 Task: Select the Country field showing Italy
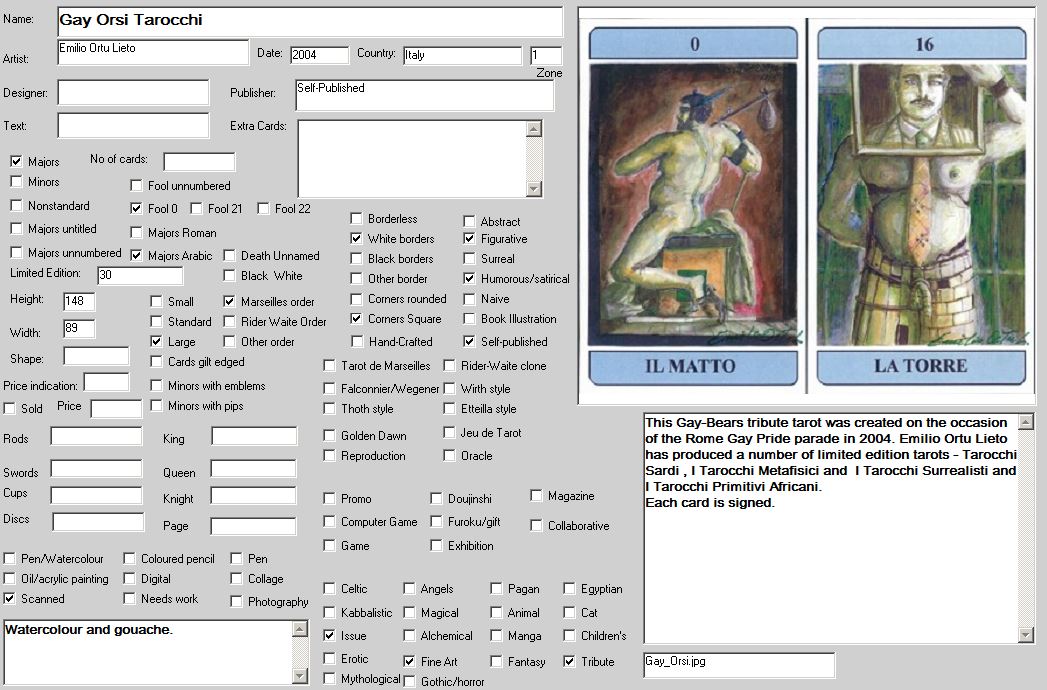pyautogui.click(x=462, y=55)
